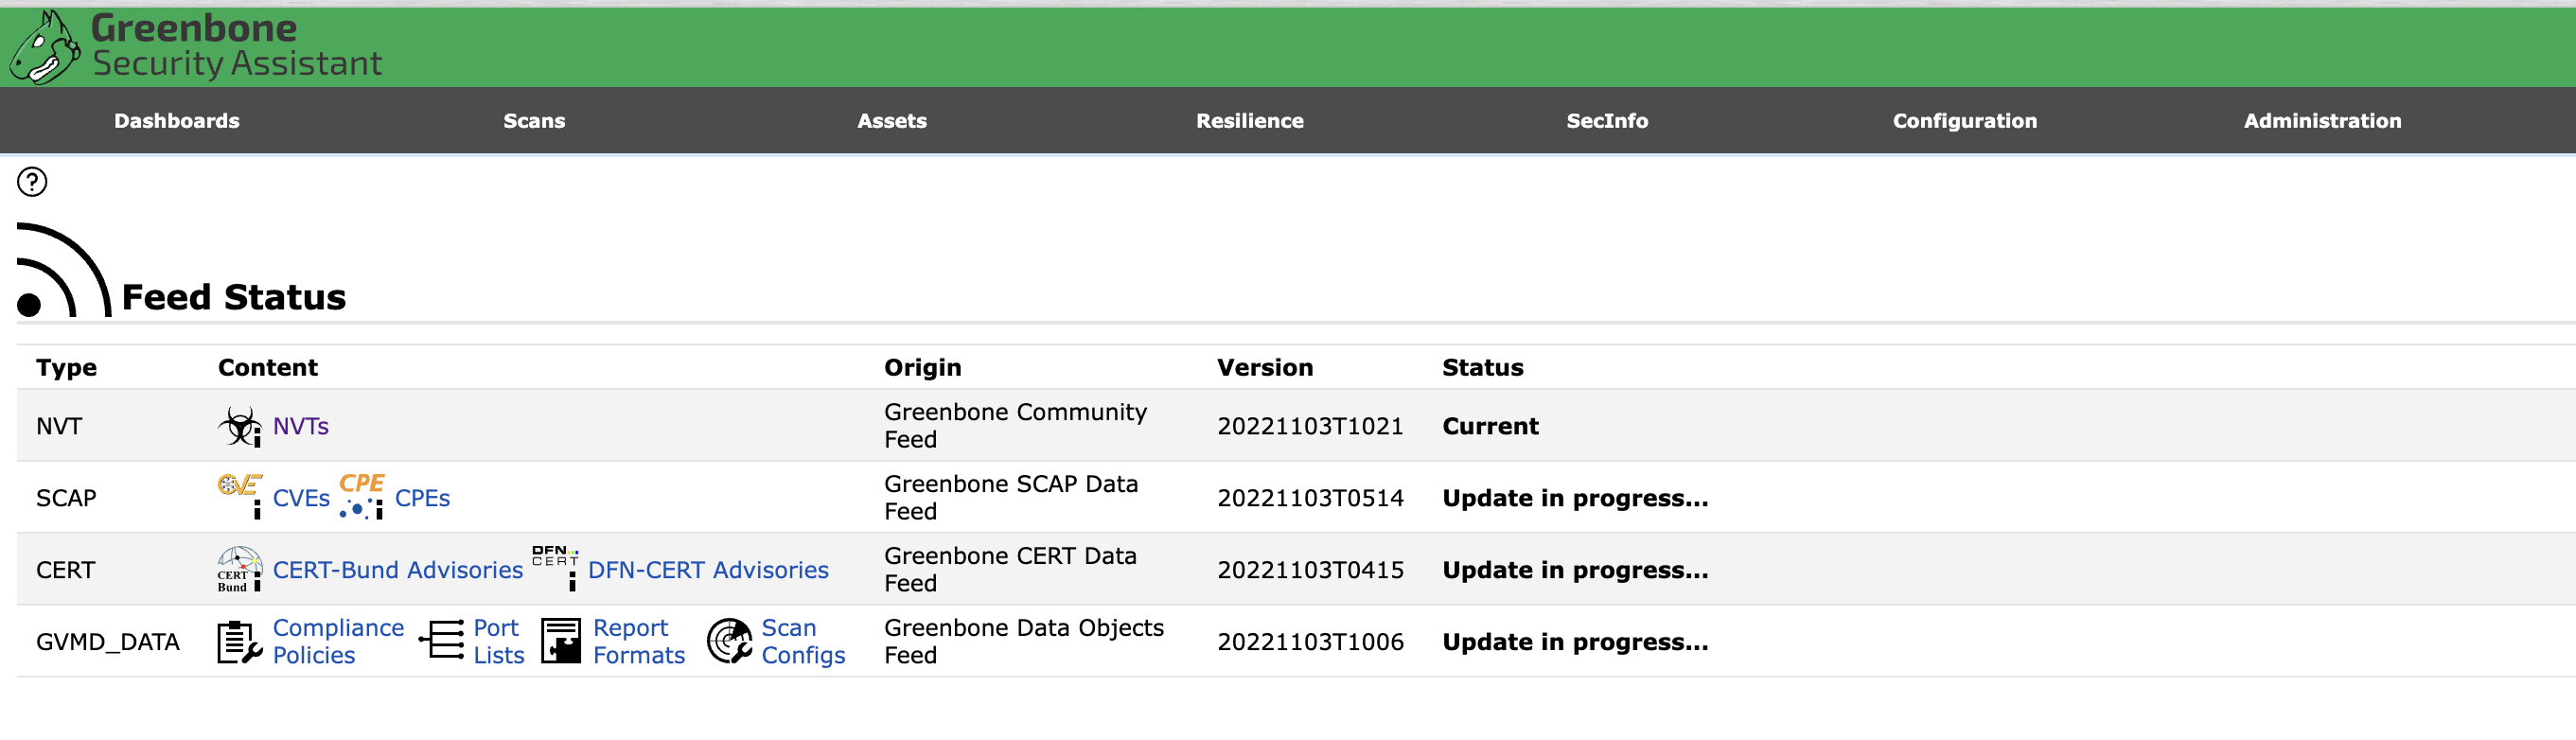Open the NVTs link
This screenshot has width=2576, height=740.
pyautogui.click(x=301, y=426)
